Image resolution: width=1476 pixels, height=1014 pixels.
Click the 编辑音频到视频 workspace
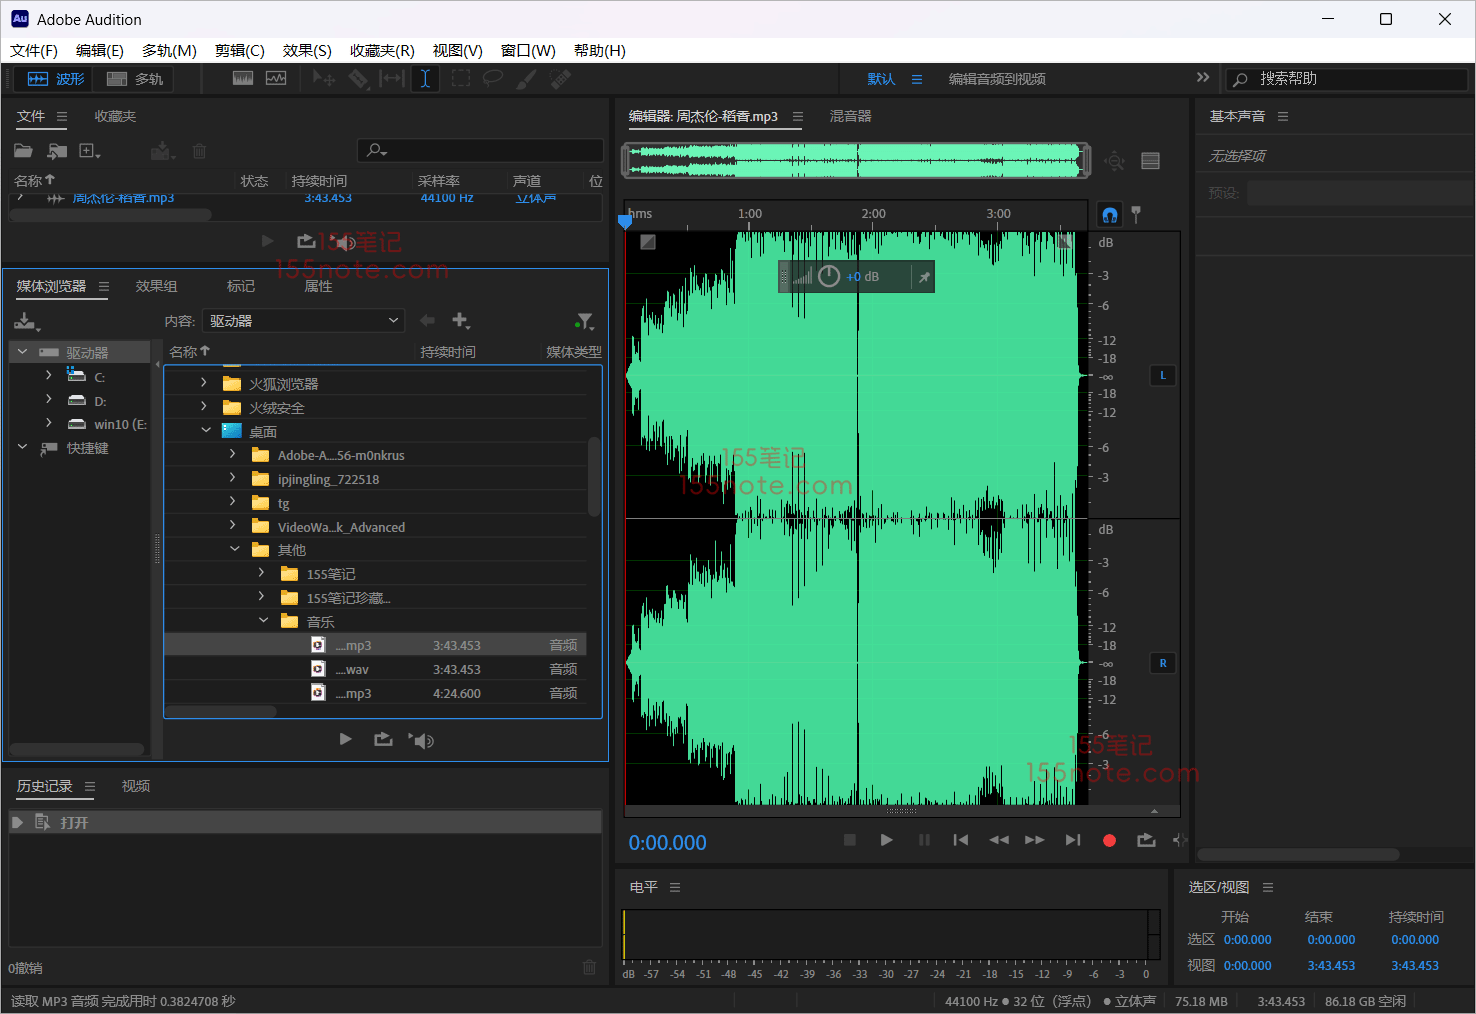pyautogui.click(x=996, y=79)
